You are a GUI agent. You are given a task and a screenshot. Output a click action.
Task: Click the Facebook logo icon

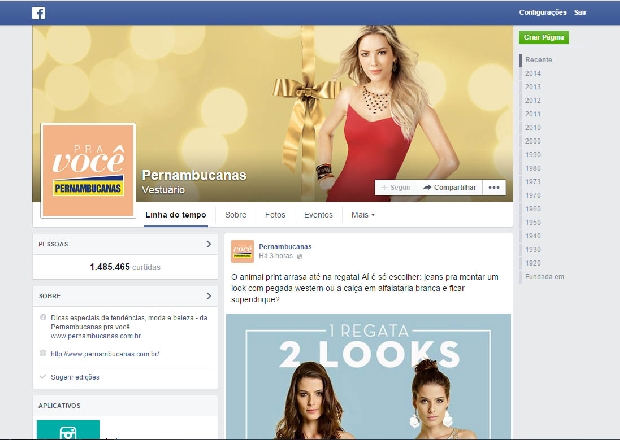pyautogui.click(x=38, y=13)
